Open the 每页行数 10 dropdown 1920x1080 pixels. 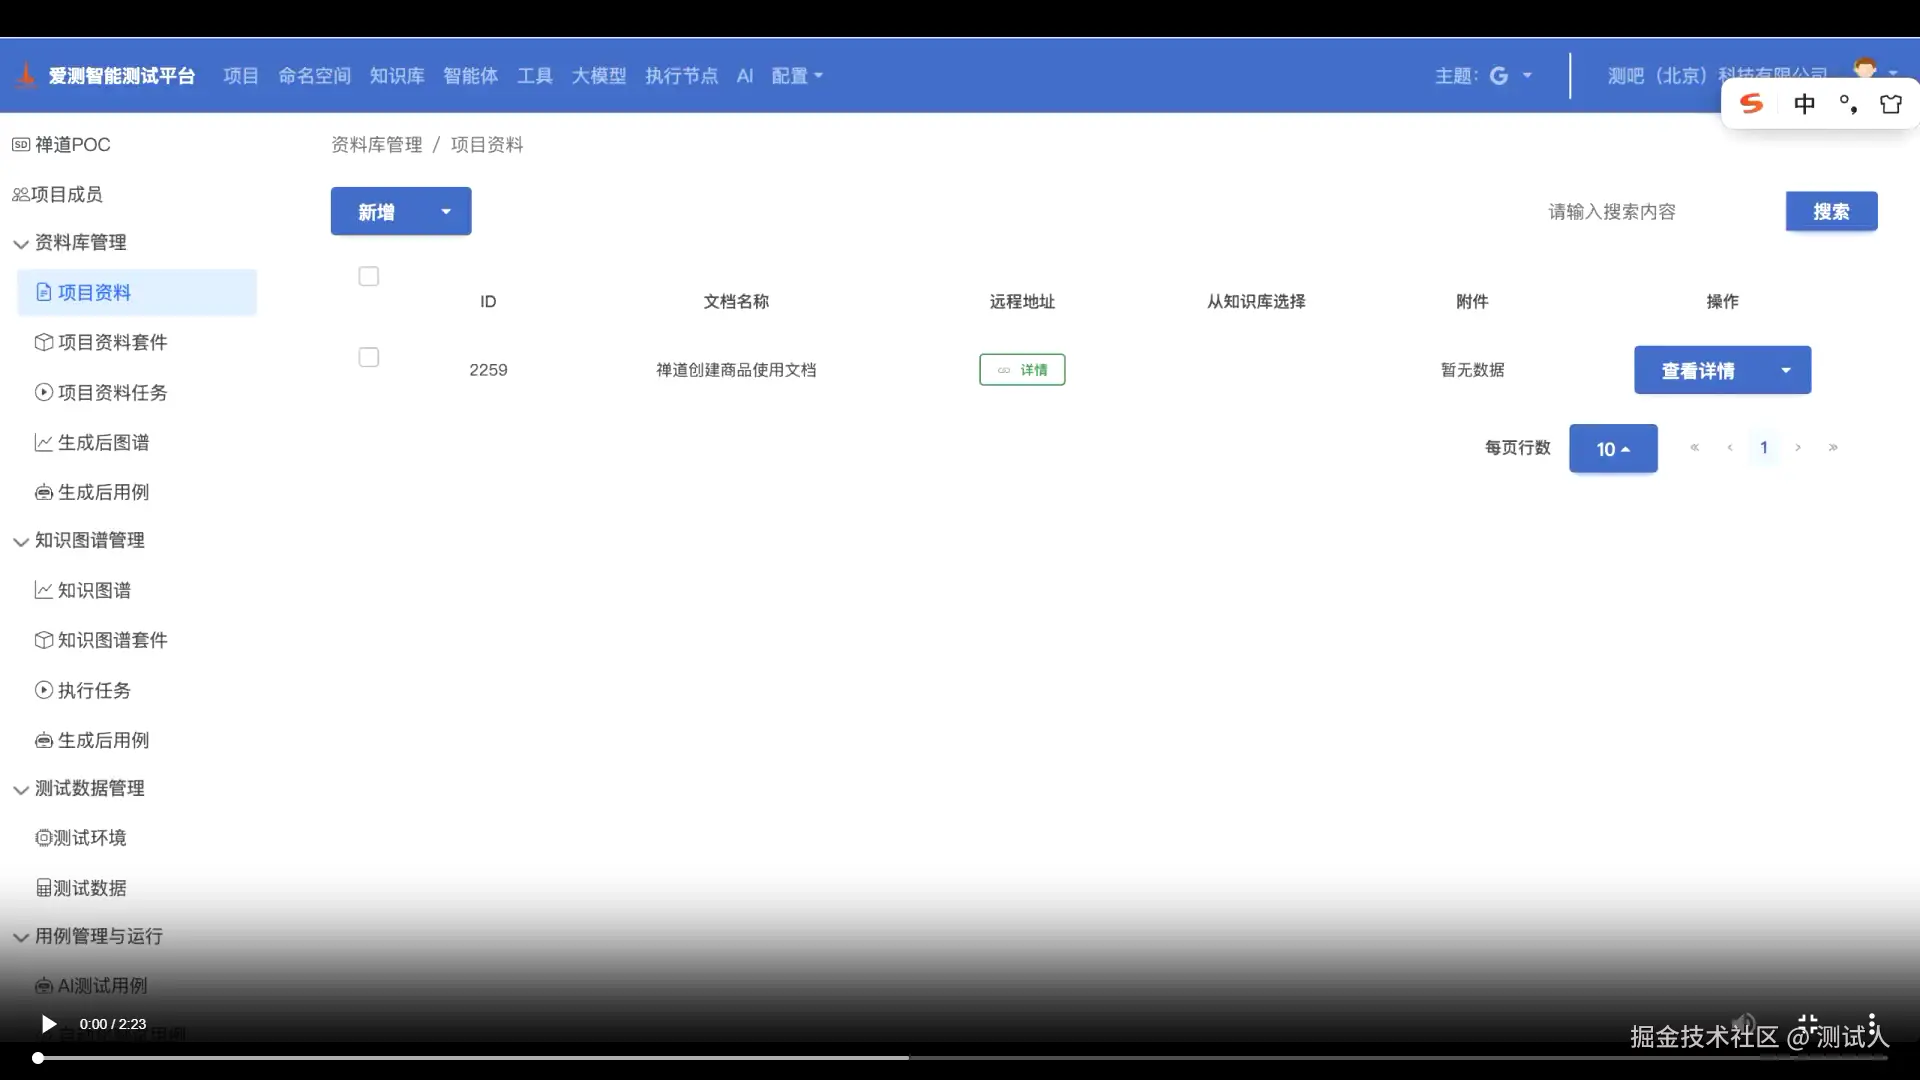tap(1613, 449)
